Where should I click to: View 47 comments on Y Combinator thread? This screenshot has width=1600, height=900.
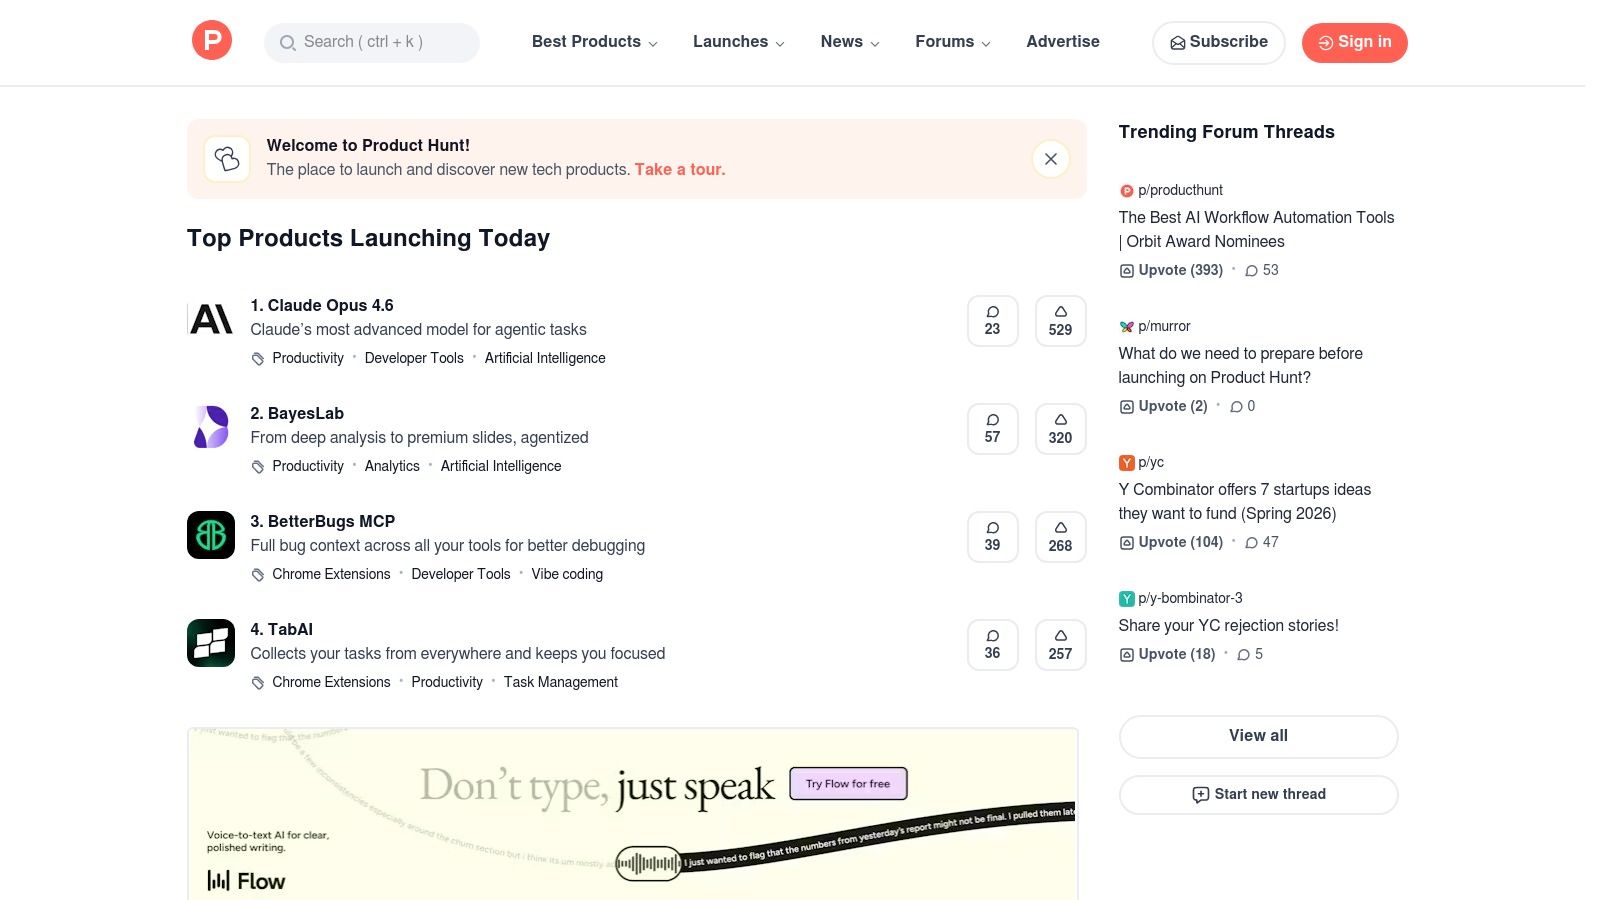pos(1262,542)
